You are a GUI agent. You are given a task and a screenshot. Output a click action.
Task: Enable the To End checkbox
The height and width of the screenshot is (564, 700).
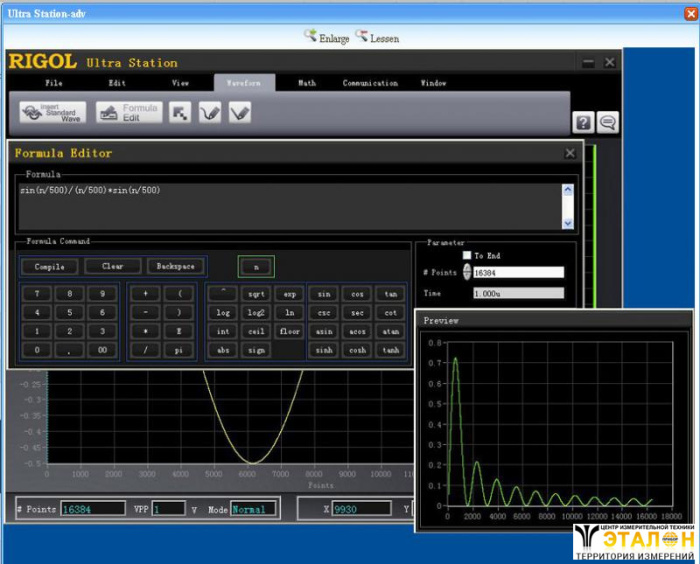tap(466, 256)
